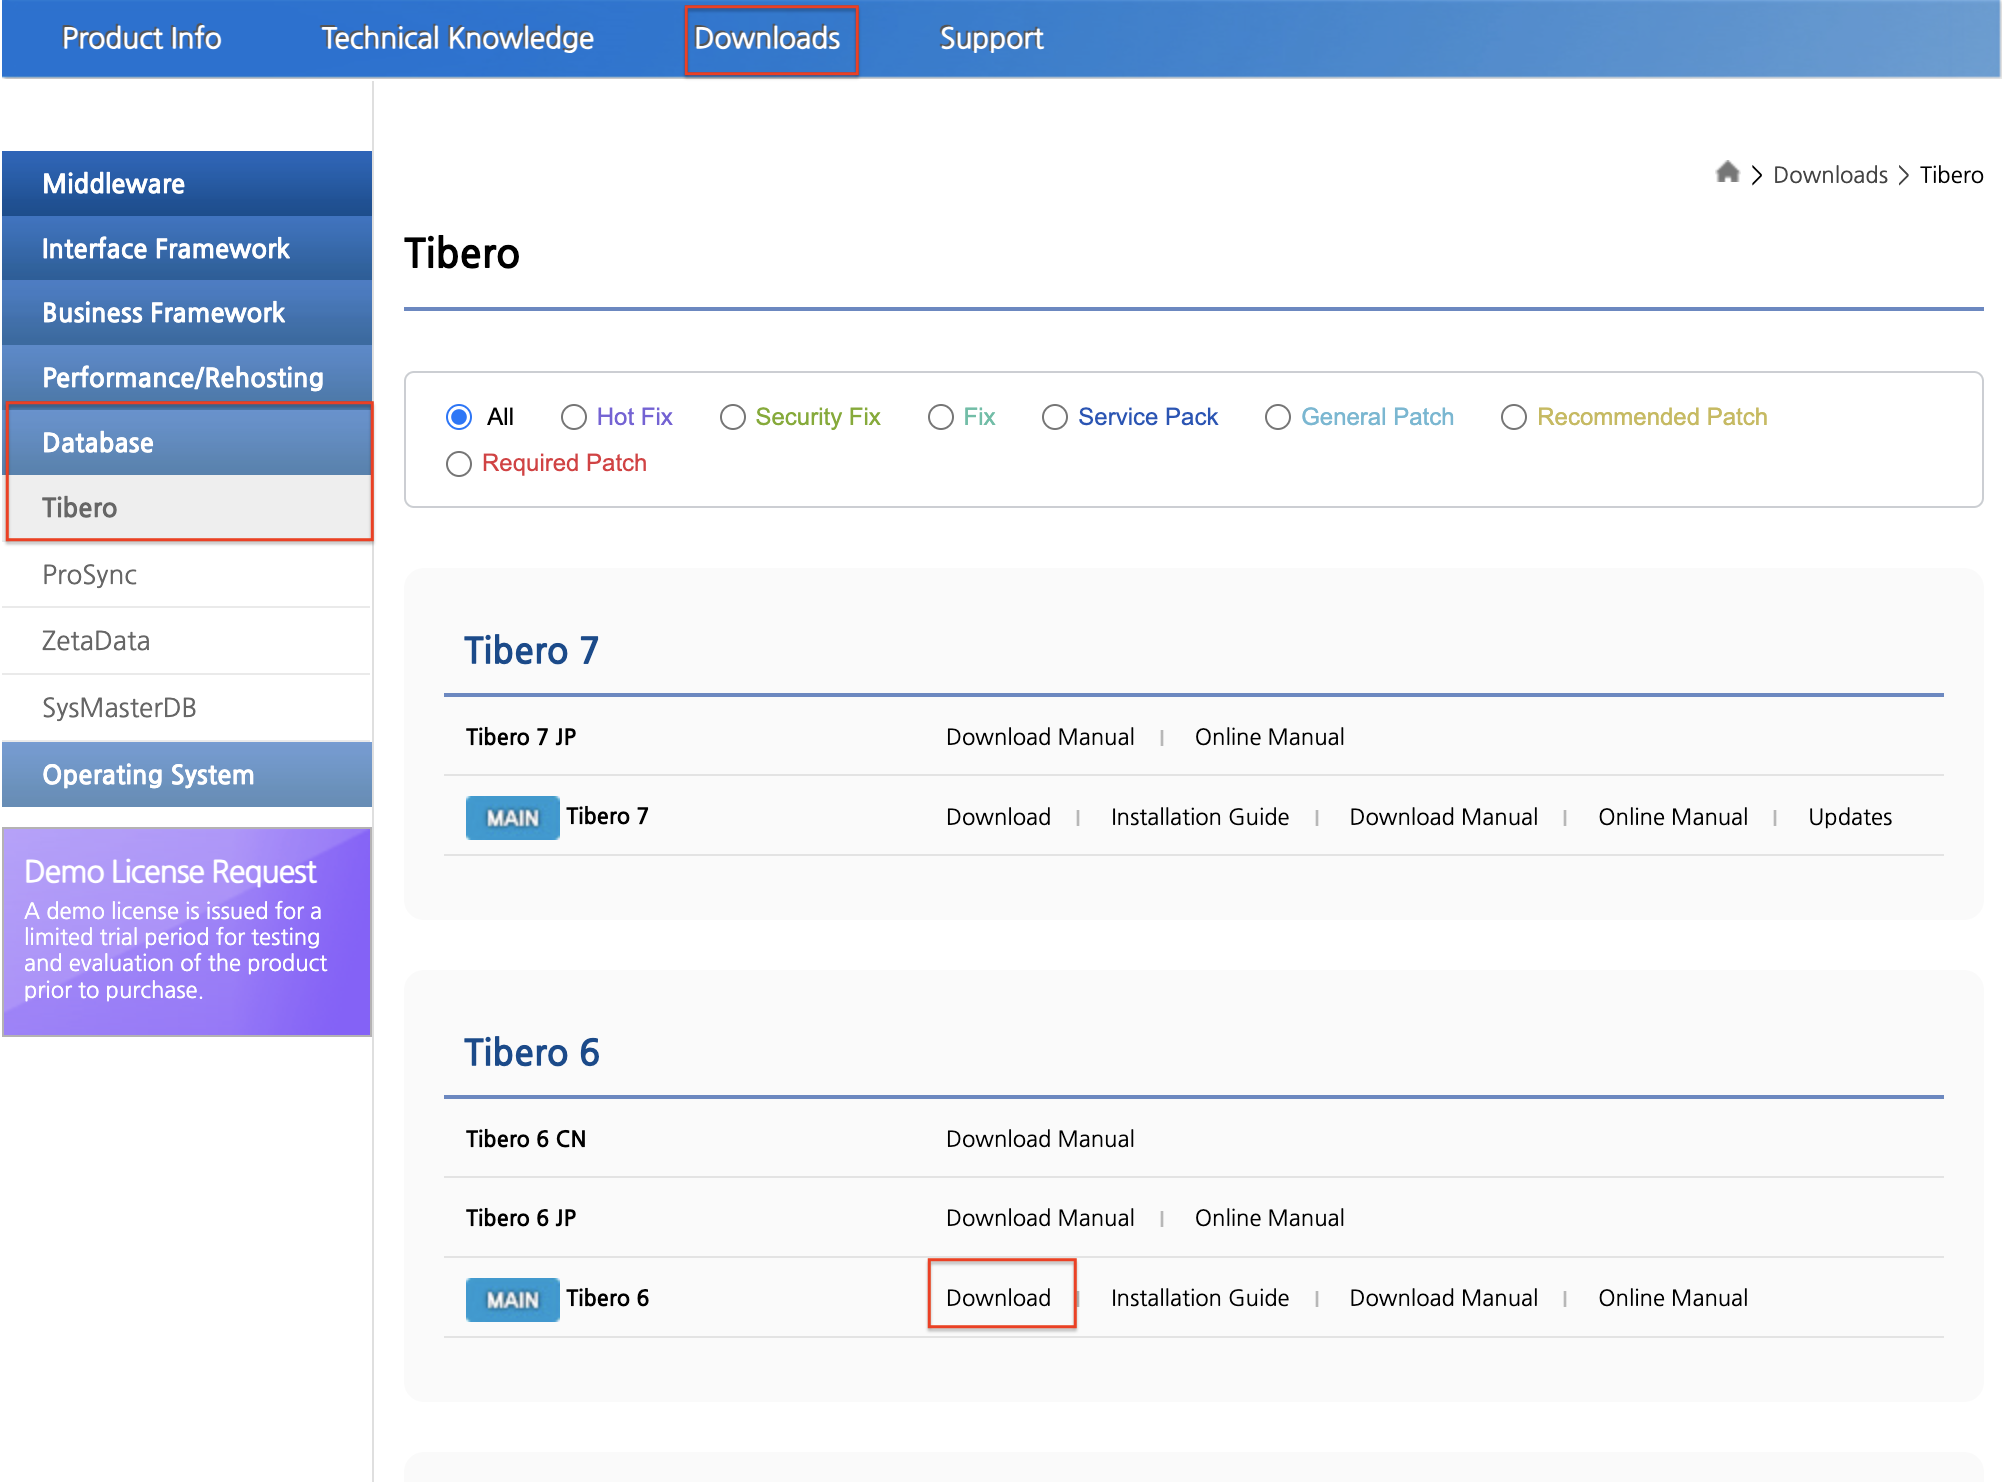
Task: Open the Technical Knowledge menu
Action: pos(457,38)
